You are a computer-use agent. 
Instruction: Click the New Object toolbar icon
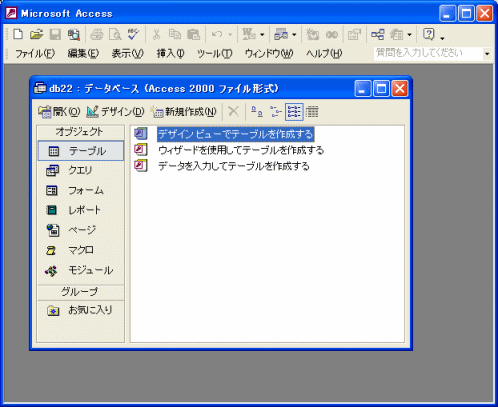(x=397, y=34)
